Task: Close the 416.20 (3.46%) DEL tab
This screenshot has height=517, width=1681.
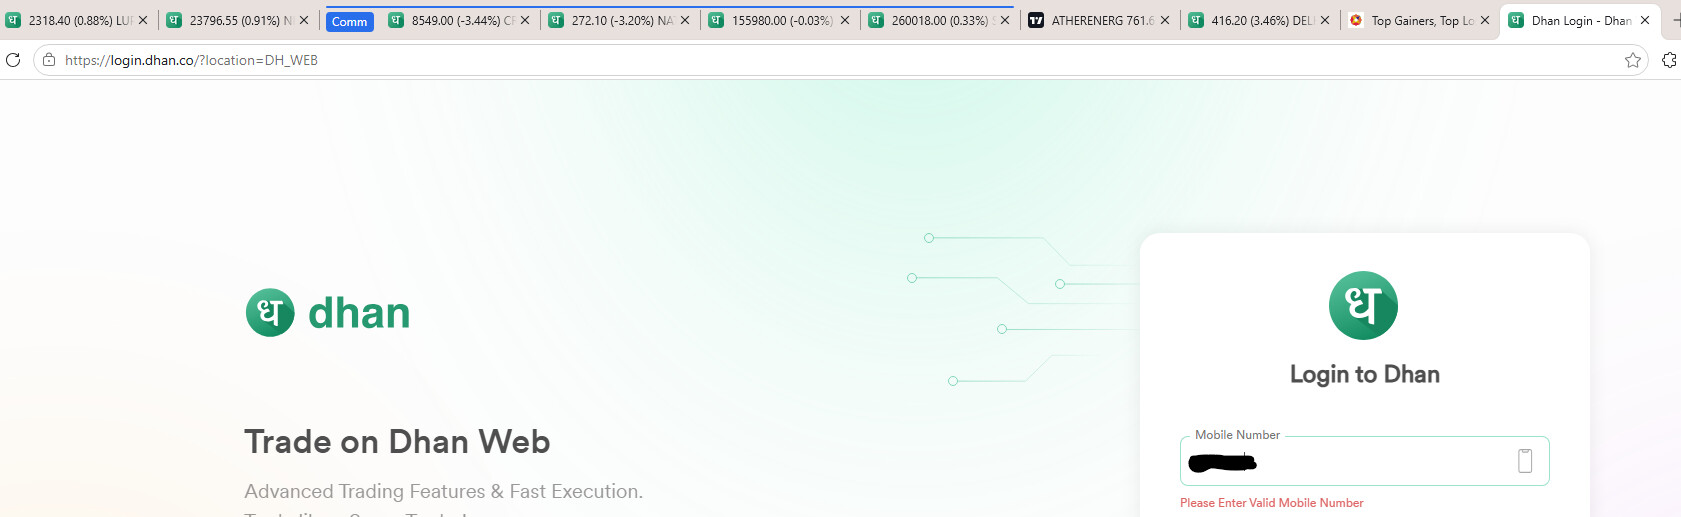Action: 1325,20
